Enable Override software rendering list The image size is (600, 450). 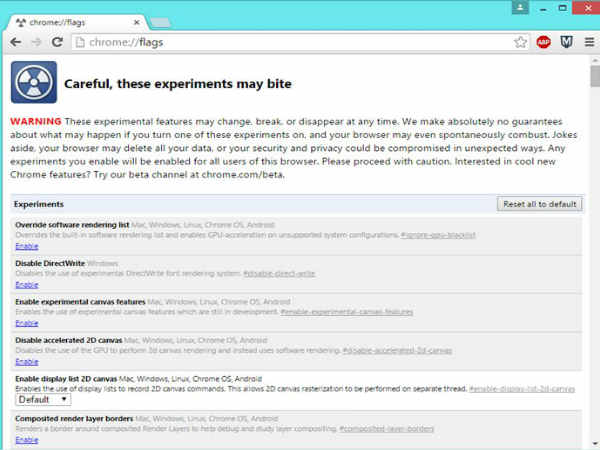[x=27, y=246]
